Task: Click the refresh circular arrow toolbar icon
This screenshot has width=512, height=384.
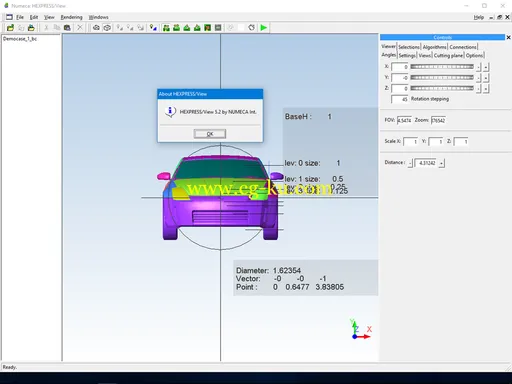Action: [251, 28]
